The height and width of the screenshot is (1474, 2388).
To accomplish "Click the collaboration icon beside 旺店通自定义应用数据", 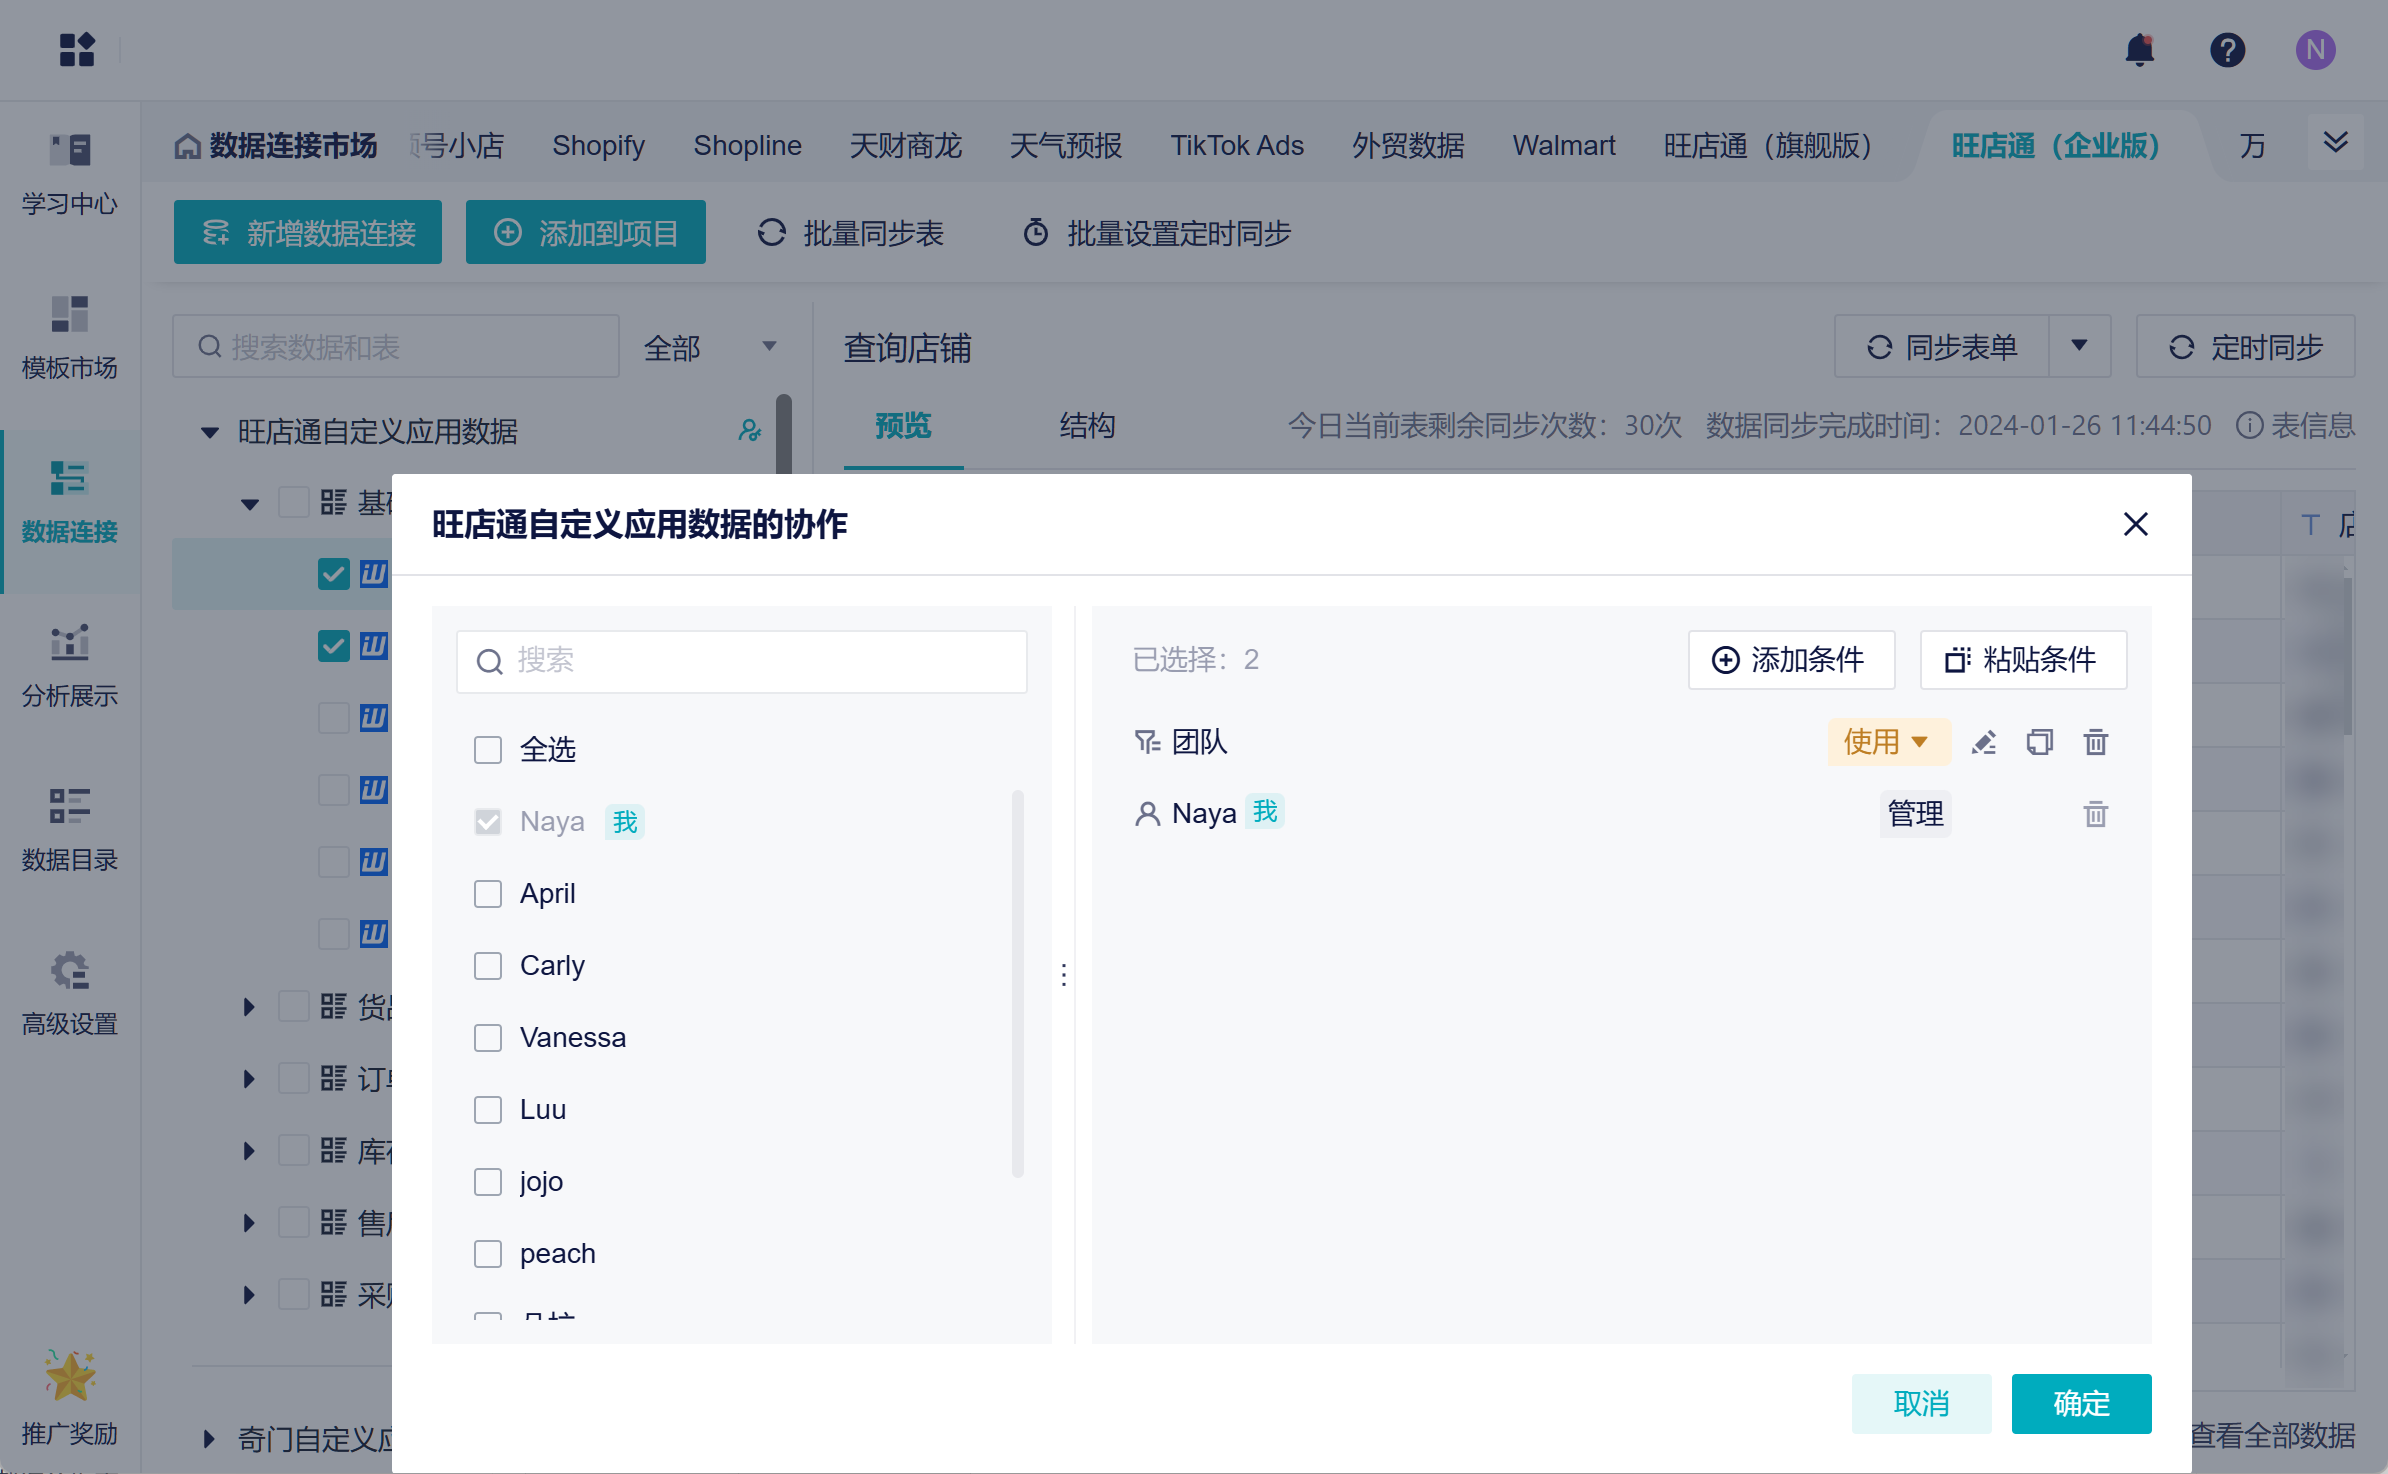I will click(749, 431).
